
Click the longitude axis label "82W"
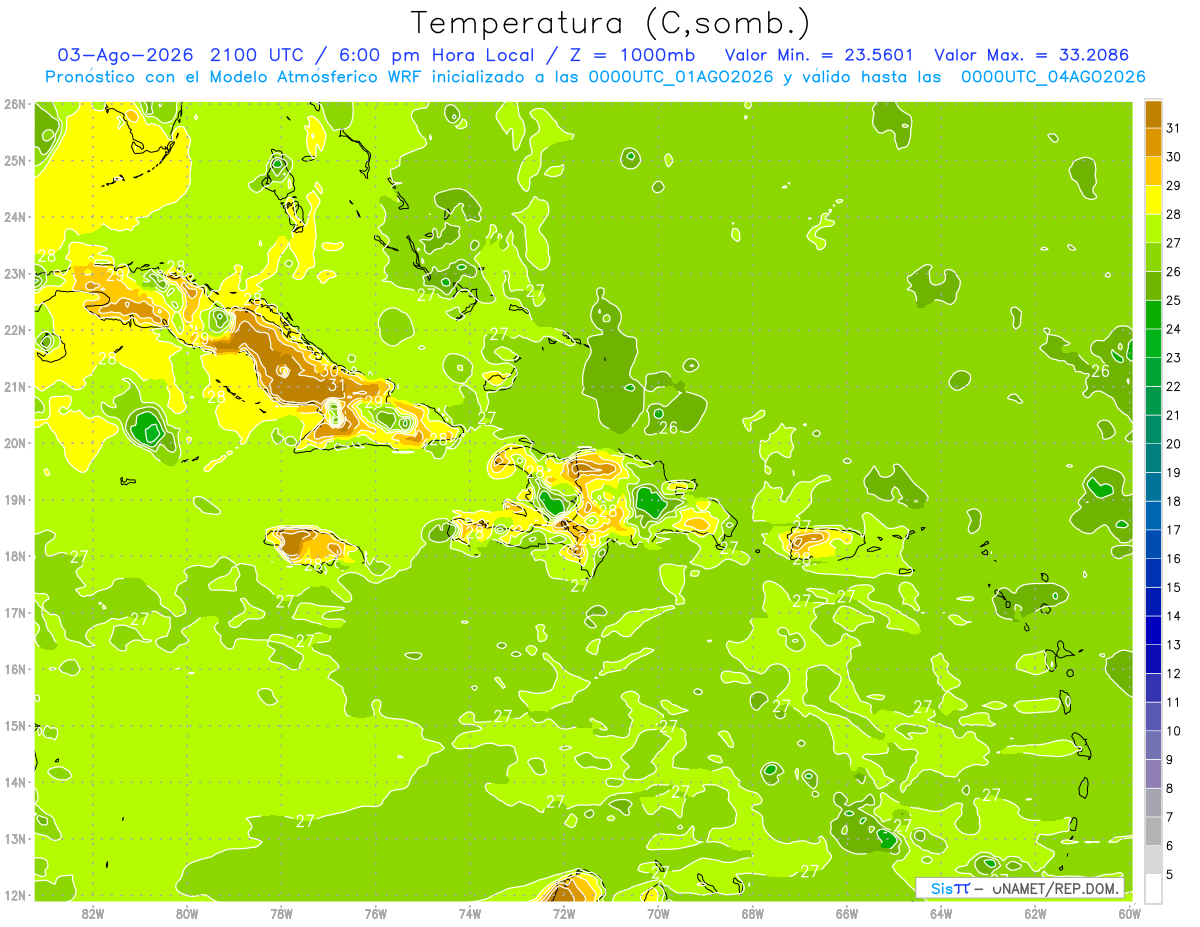pos(92,914)
